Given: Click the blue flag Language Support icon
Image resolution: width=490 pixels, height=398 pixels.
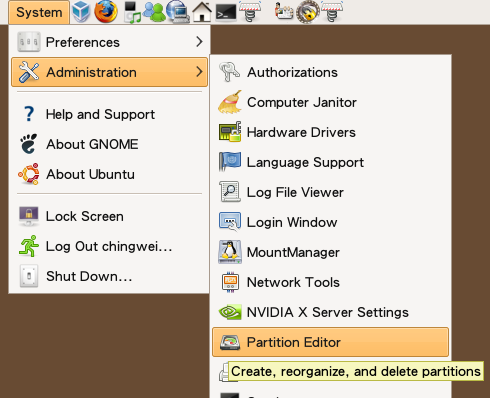Looking at the screenshot, I should 230,162.
